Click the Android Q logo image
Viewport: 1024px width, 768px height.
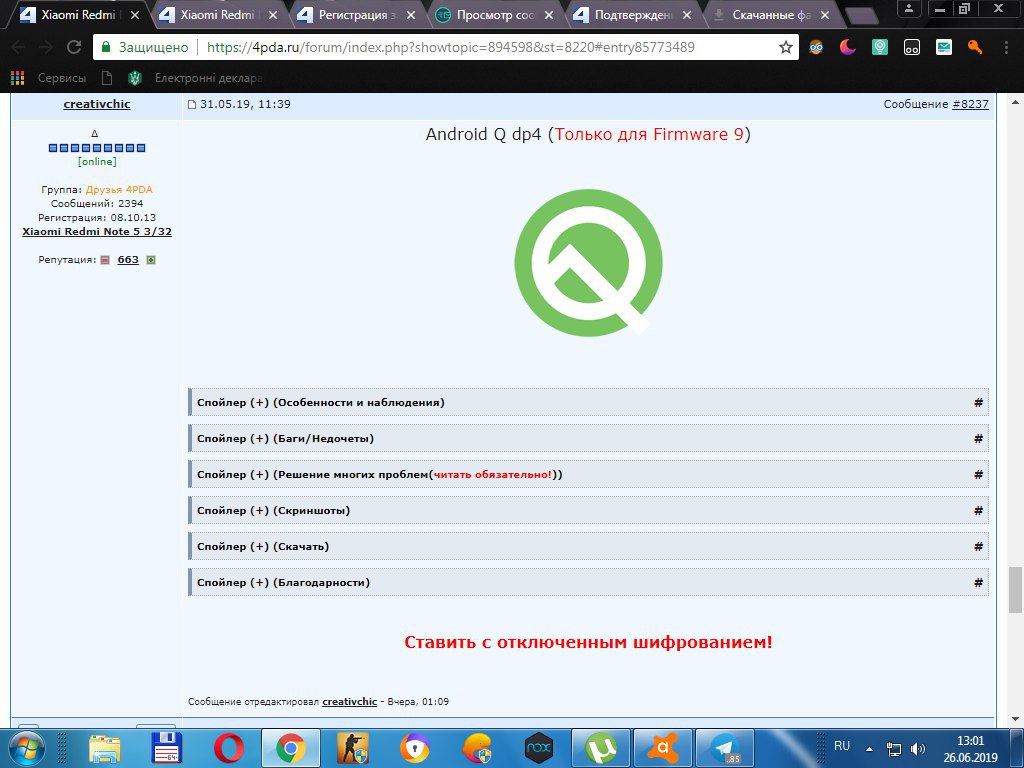tap(588, 263)
